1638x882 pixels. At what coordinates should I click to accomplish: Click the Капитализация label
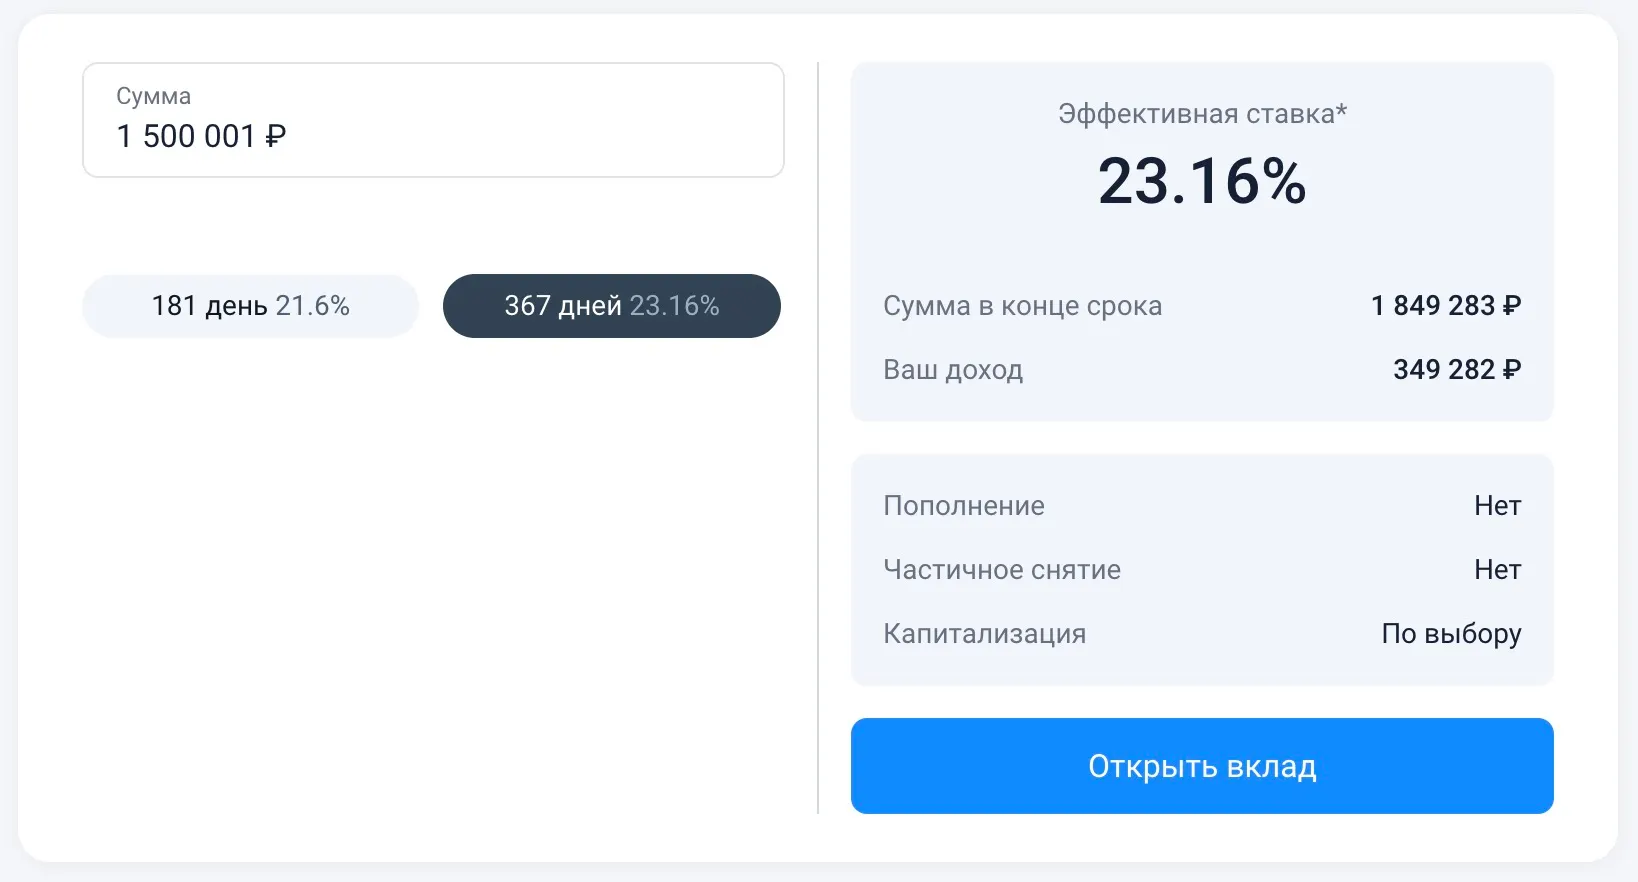[x=984, y=634]
